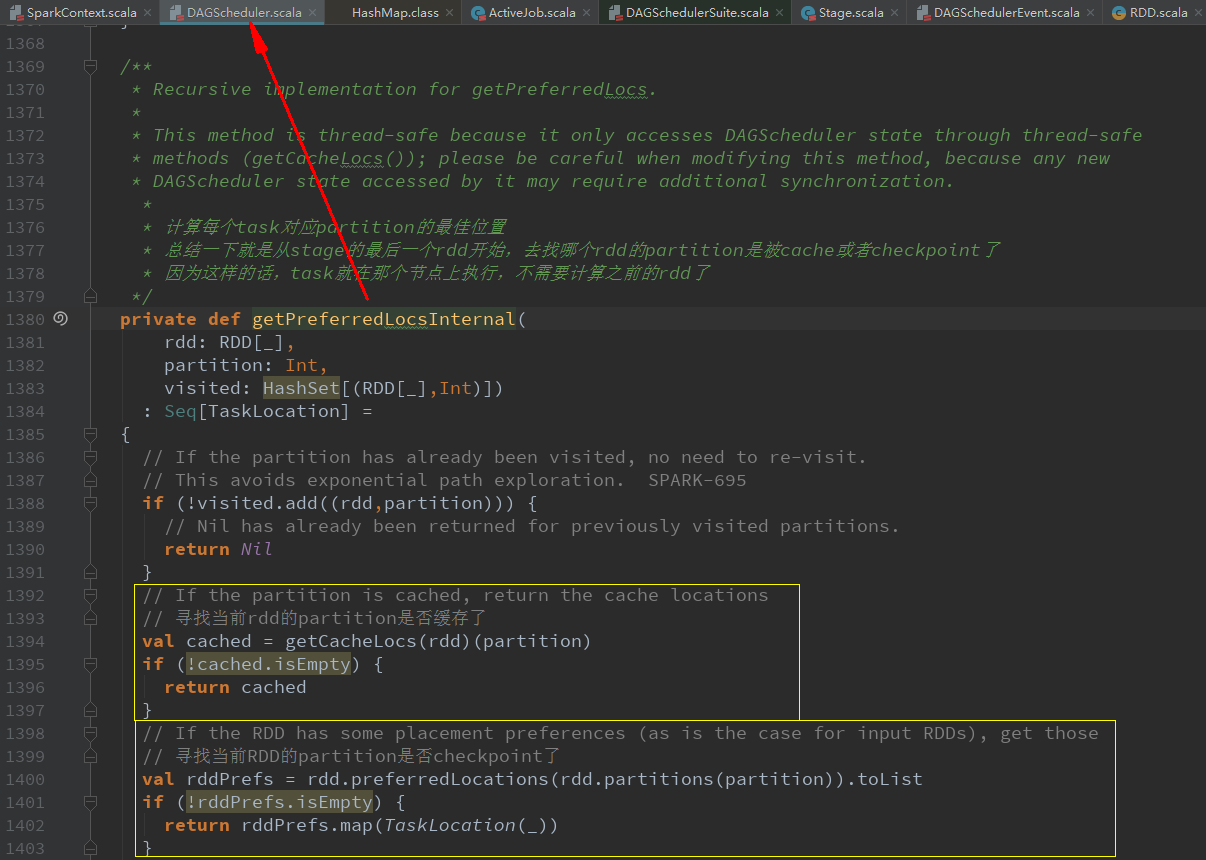
Task: Click TaskLocation(_) on line 1402
Action: [x=465, y=825]
